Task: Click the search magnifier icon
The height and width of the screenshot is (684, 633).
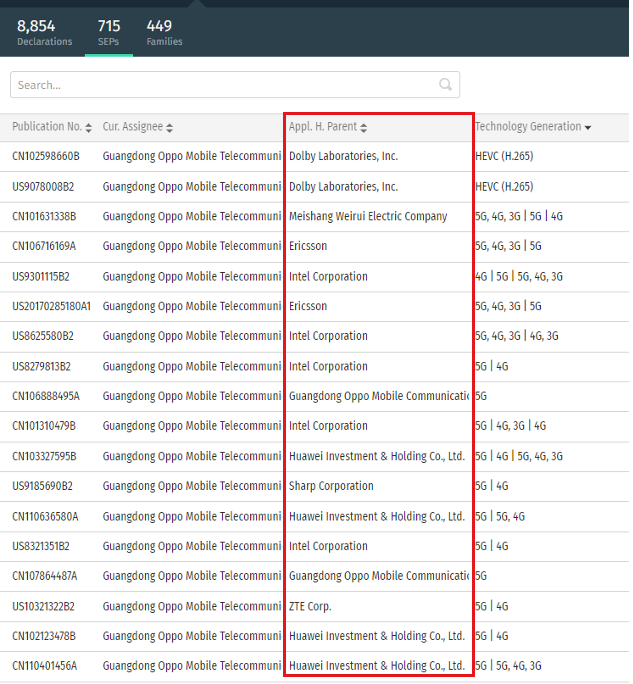Action: [445, 84]
